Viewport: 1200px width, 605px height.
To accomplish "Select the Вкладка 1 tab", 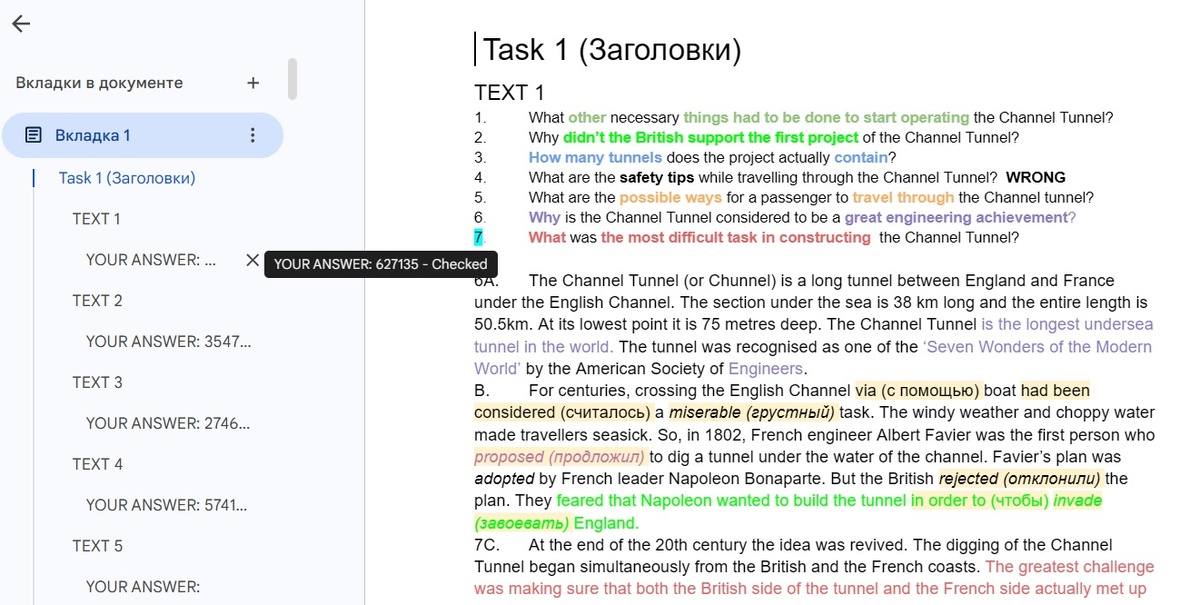I will (x=142, y=135).
